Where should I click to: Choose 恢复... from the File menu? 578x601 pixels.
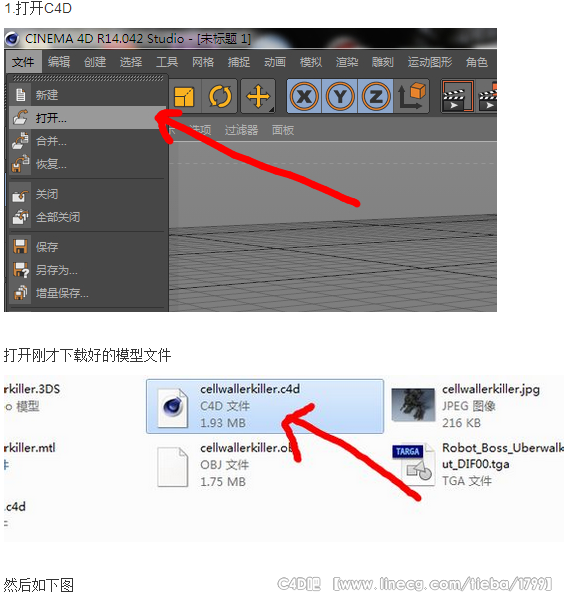pyautogui.click(x=87, y=164)
